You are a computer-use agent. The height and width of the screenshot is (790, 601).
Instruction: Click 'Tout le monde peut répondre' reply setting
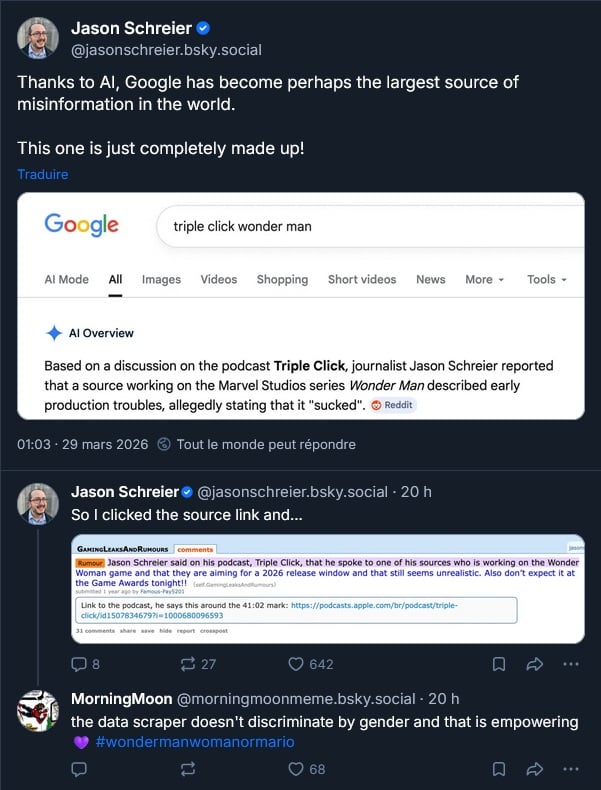point(265,444)
